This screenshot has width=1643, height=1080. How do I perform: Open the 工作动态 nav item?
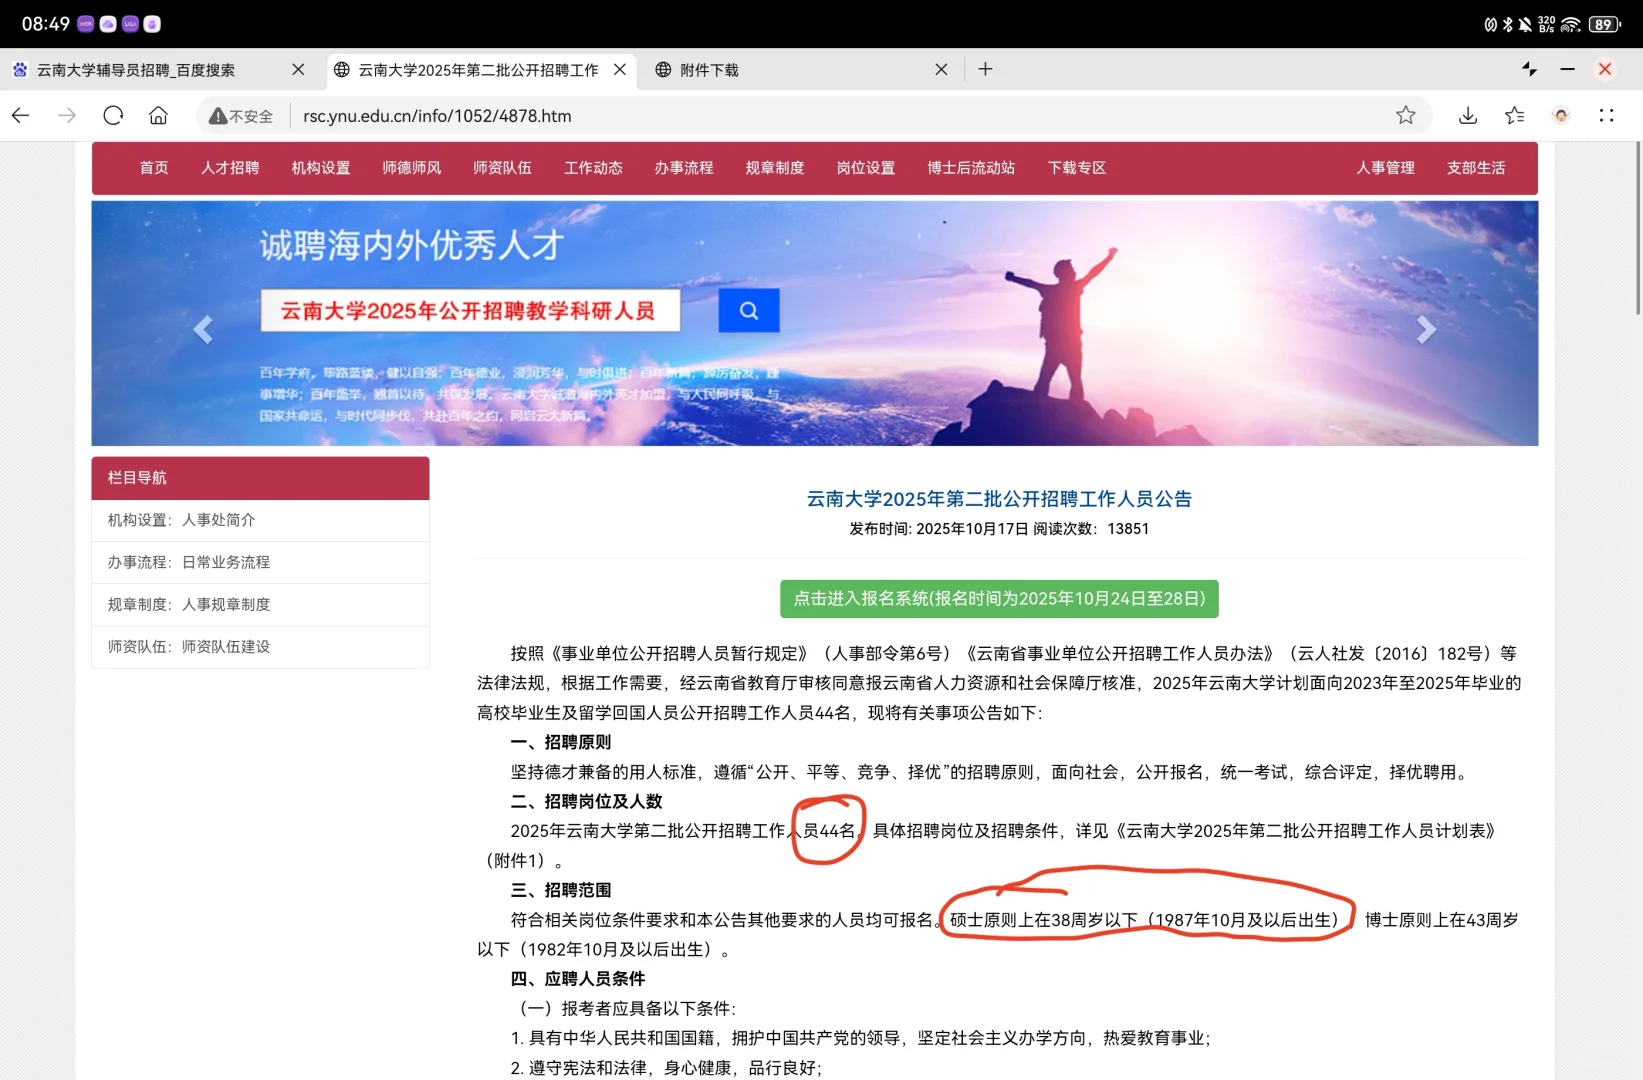tap(594, 168)
